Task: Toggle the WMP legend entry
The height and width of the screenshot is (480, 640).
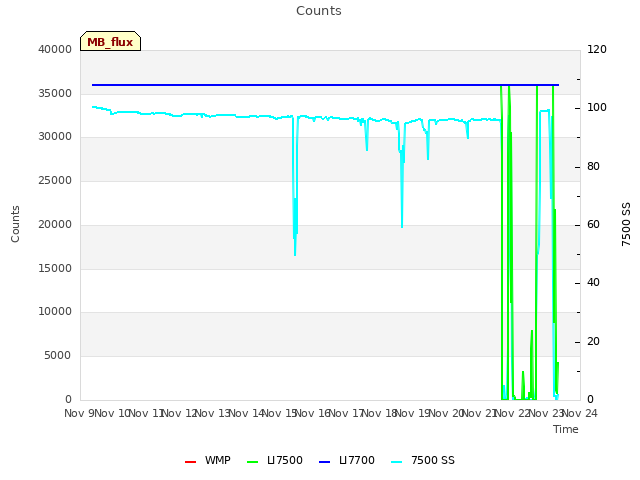Action: (x=208, y=460)
